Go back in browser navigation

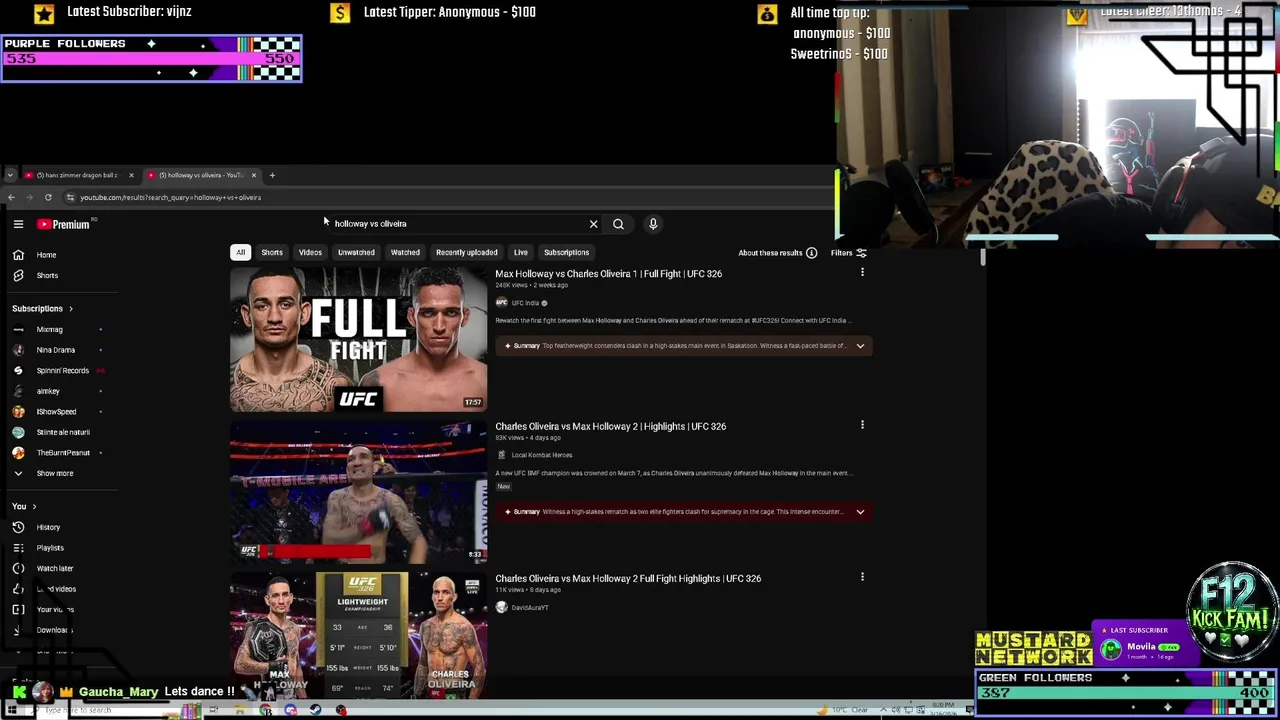tap(11, 197)
